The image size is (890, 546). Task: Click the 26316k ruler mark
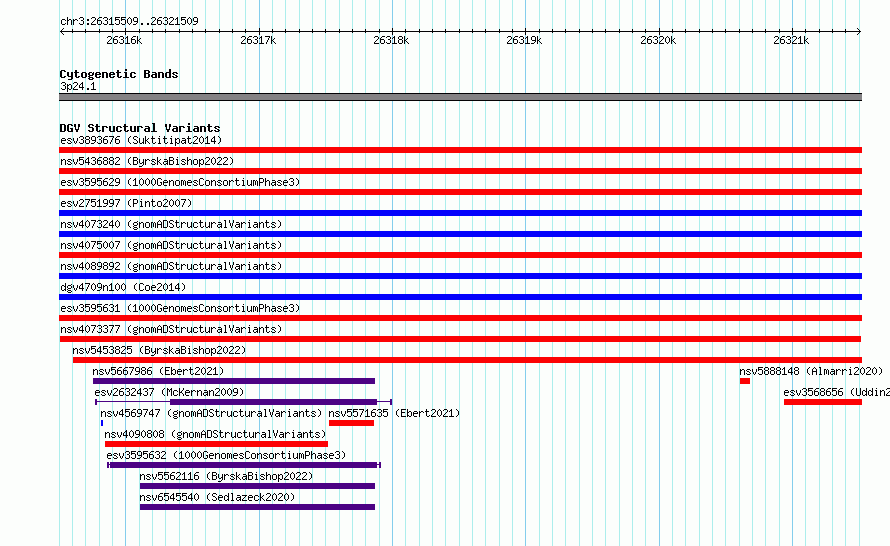pos(124,40)
